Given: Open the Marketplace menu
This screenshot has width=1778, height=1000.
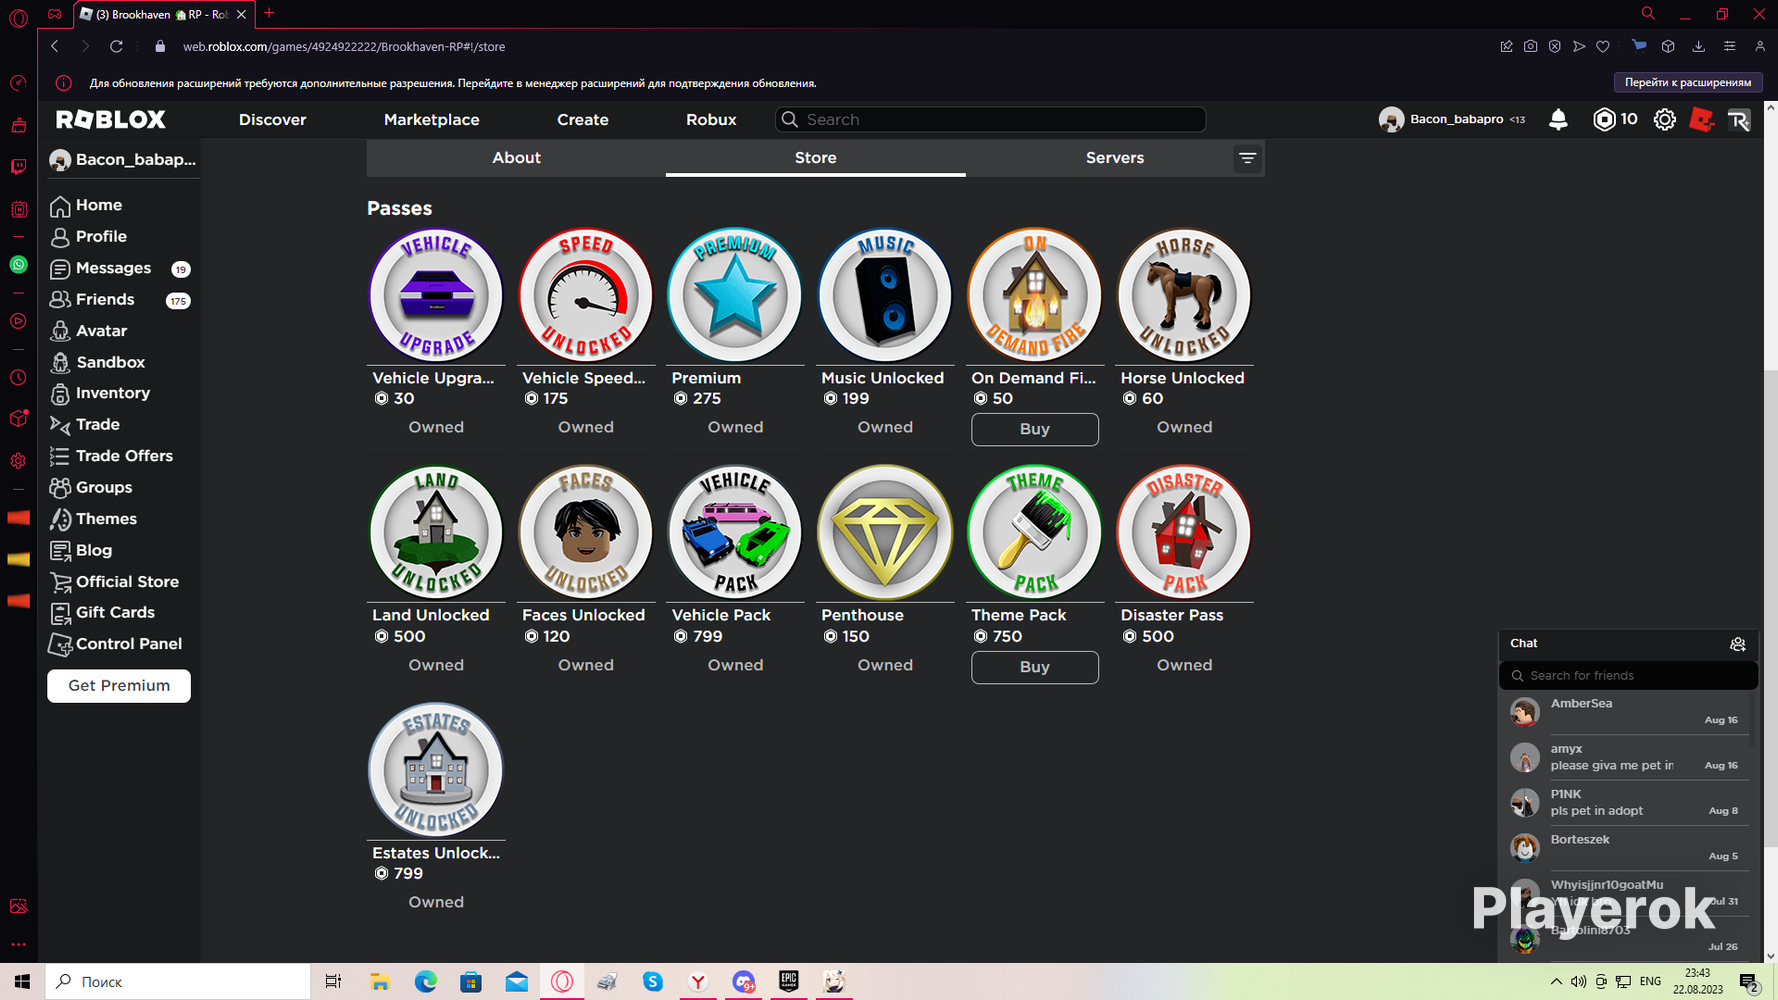Looking at the screenshot, I should [432, 120].
